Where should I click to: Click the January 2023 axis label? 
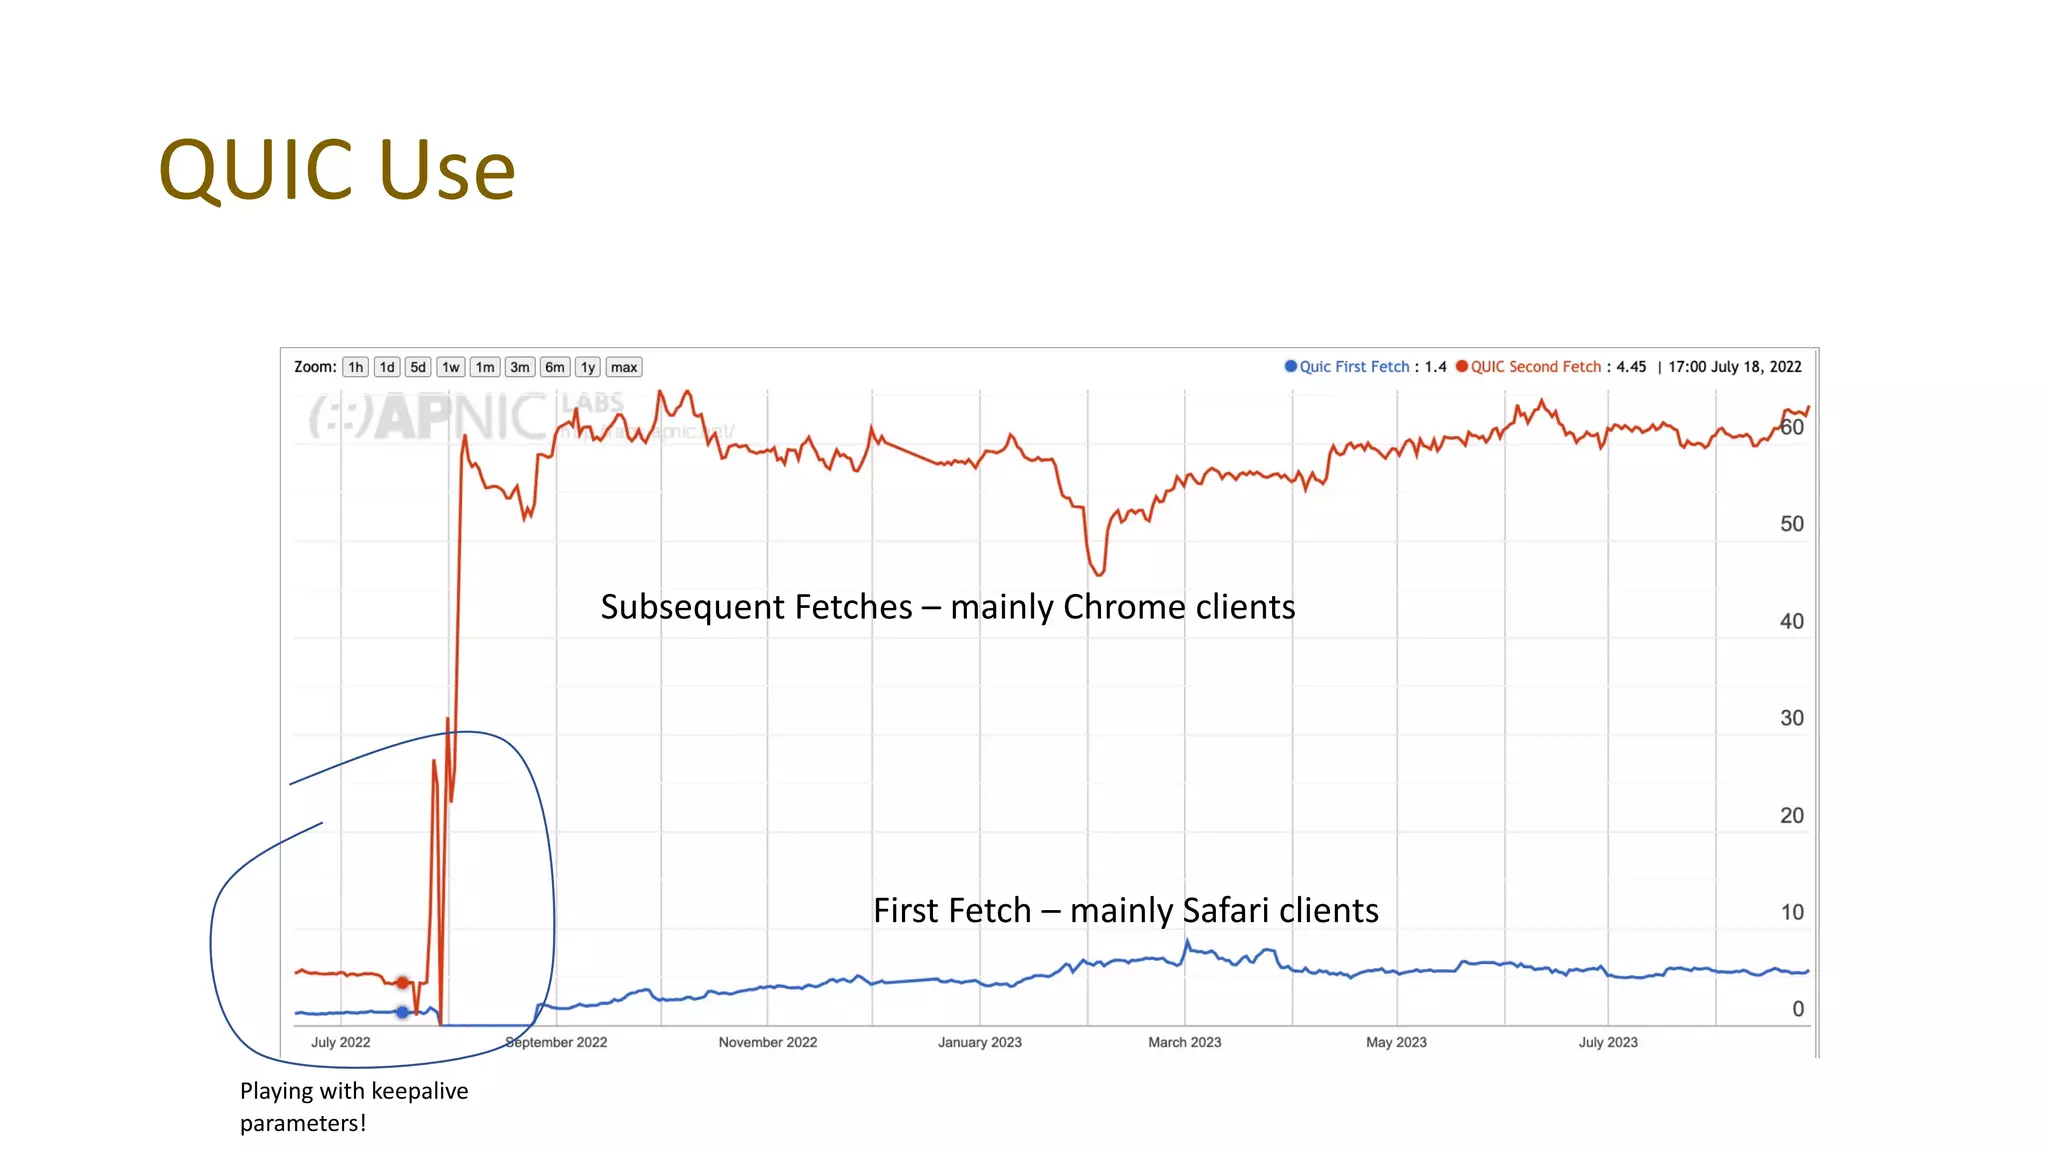pos(980,1042)
